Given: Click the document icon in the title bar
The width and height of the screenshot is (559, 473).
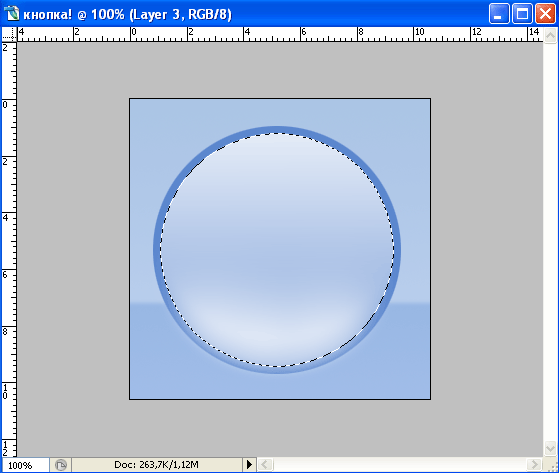Looking at the screenshot, I should (12, 14).
